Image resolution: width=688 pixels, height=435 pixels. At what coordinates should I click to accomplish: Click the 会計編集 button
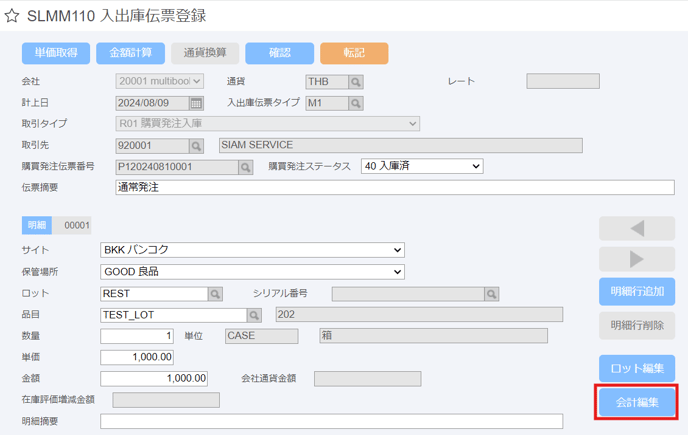click(x=637, y=402)
